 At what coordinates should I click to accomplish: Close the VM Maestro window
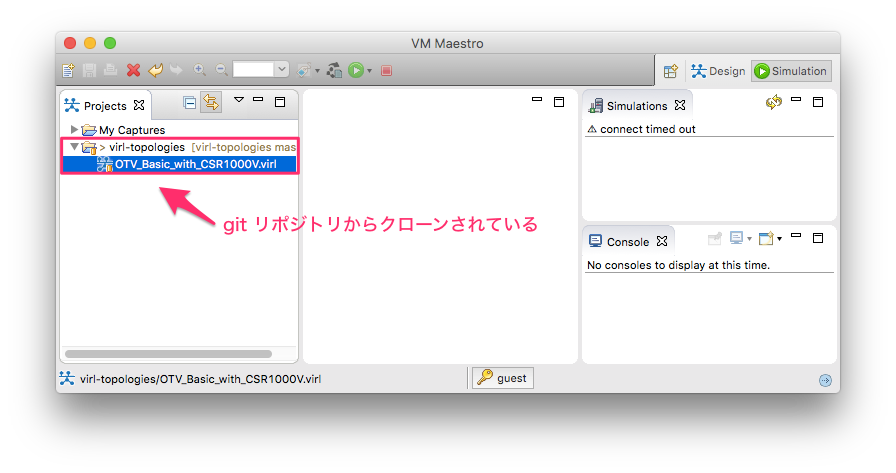(x=70, y=43)
